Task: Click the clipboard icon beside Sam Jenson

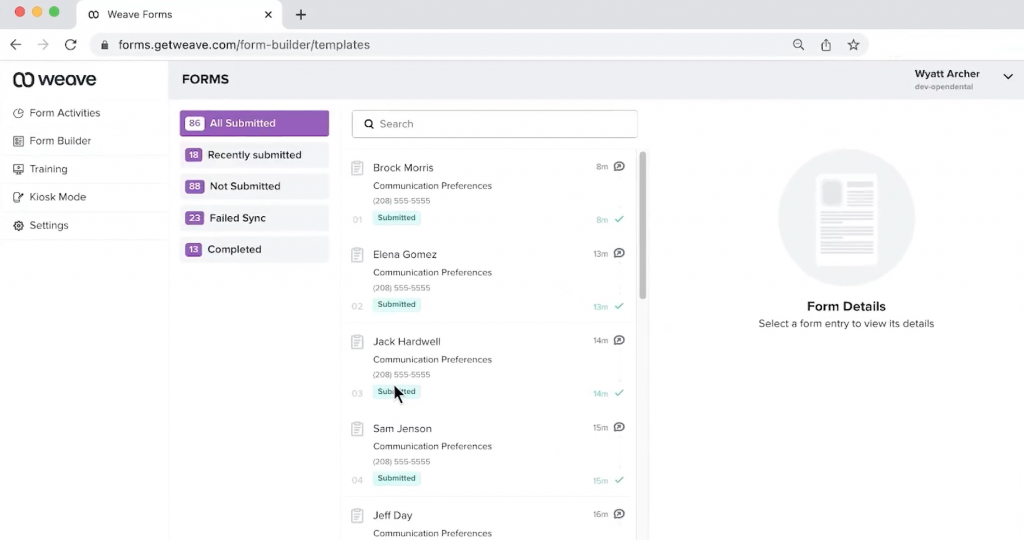Action: [357, 429]
